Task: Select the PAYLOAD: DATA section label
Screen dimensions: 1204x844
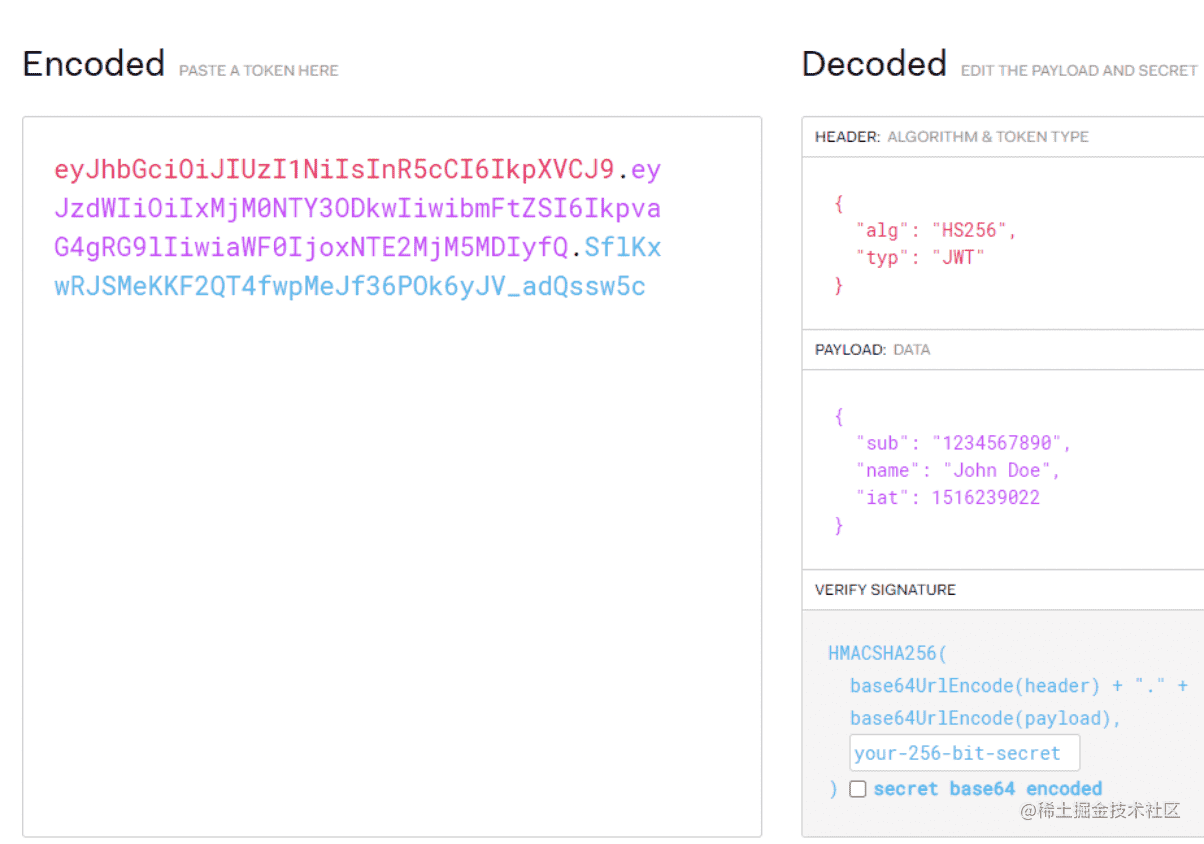Action: 872,350
